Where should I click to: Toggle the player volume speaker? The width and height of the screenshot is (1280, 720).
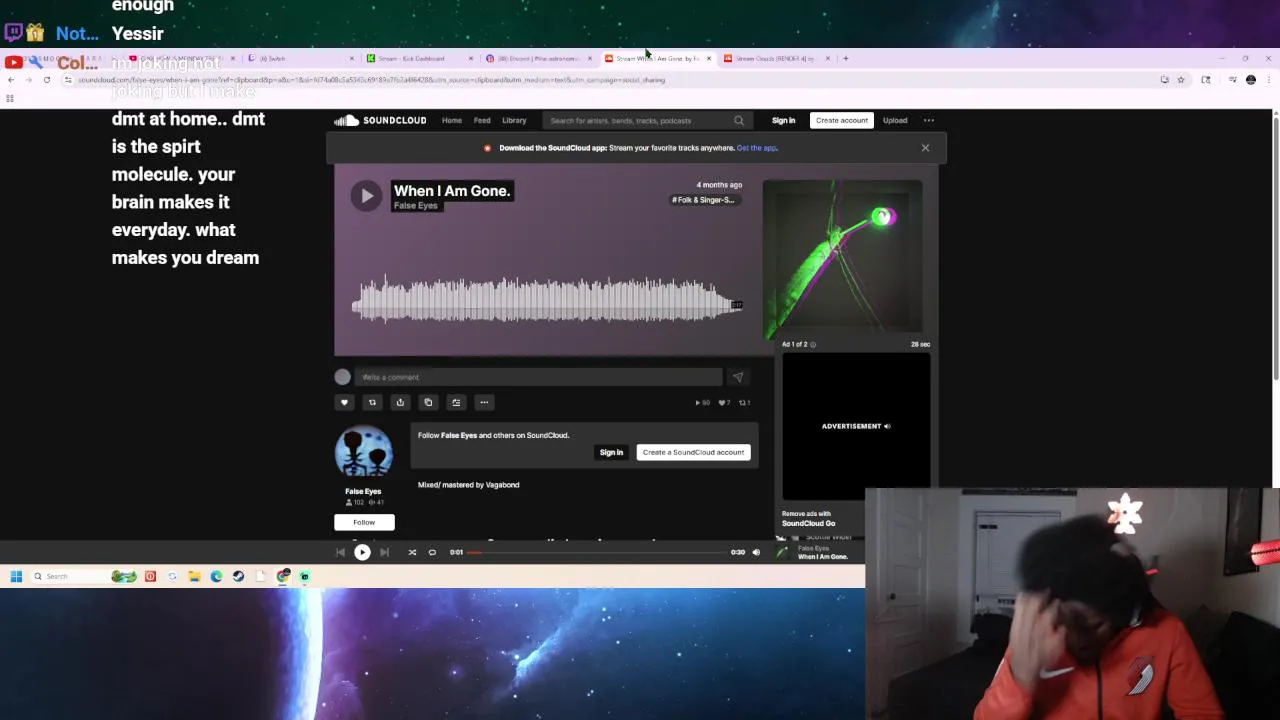[x=756, y=552]
